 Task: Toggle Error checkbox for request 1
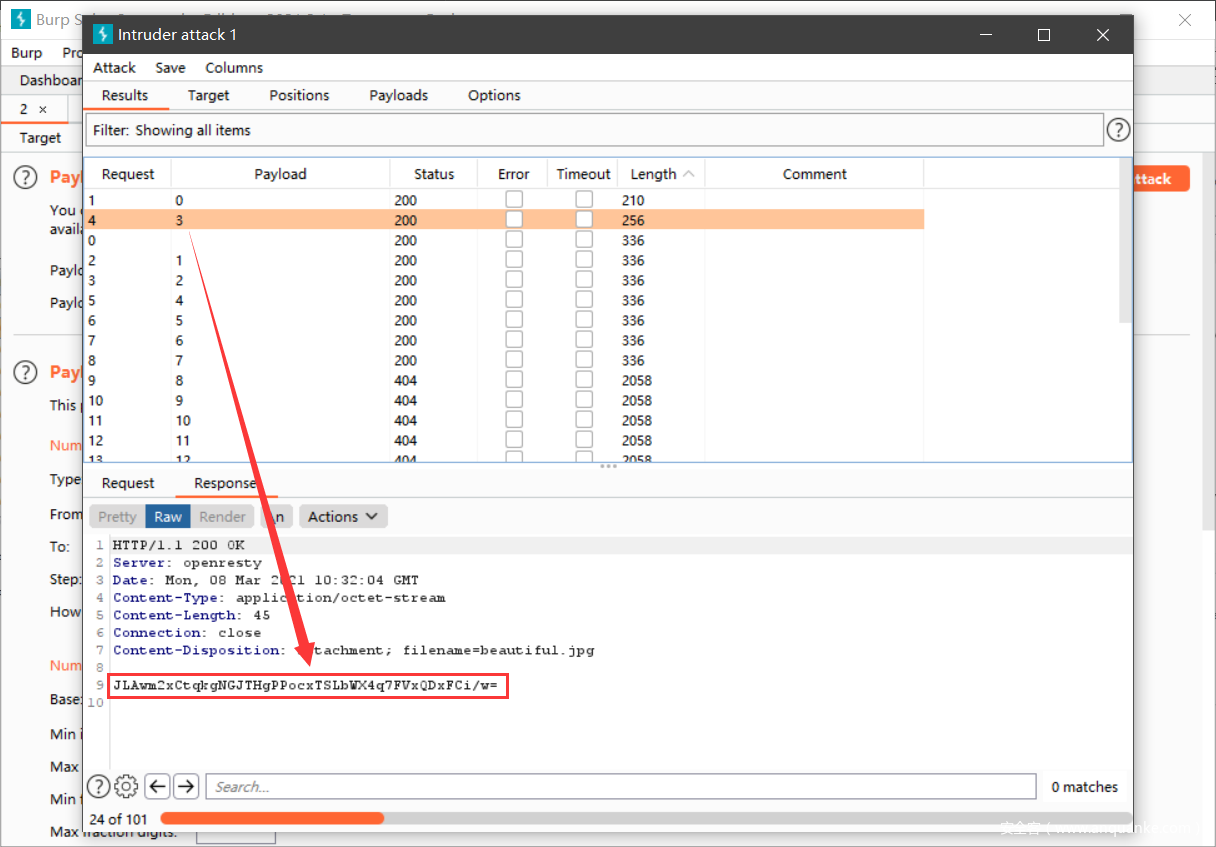click(x=514, y=200)
